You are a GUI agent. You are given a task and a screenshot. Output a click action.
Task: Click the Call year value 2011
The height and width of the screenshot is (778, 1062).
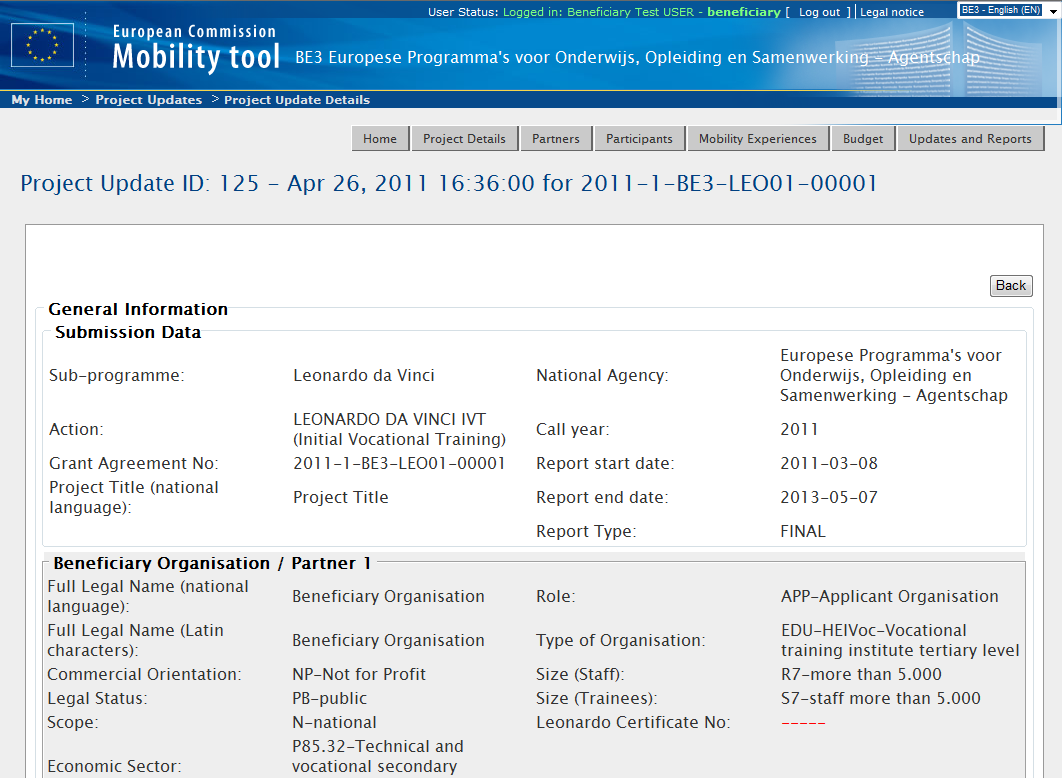coord(799,430)
